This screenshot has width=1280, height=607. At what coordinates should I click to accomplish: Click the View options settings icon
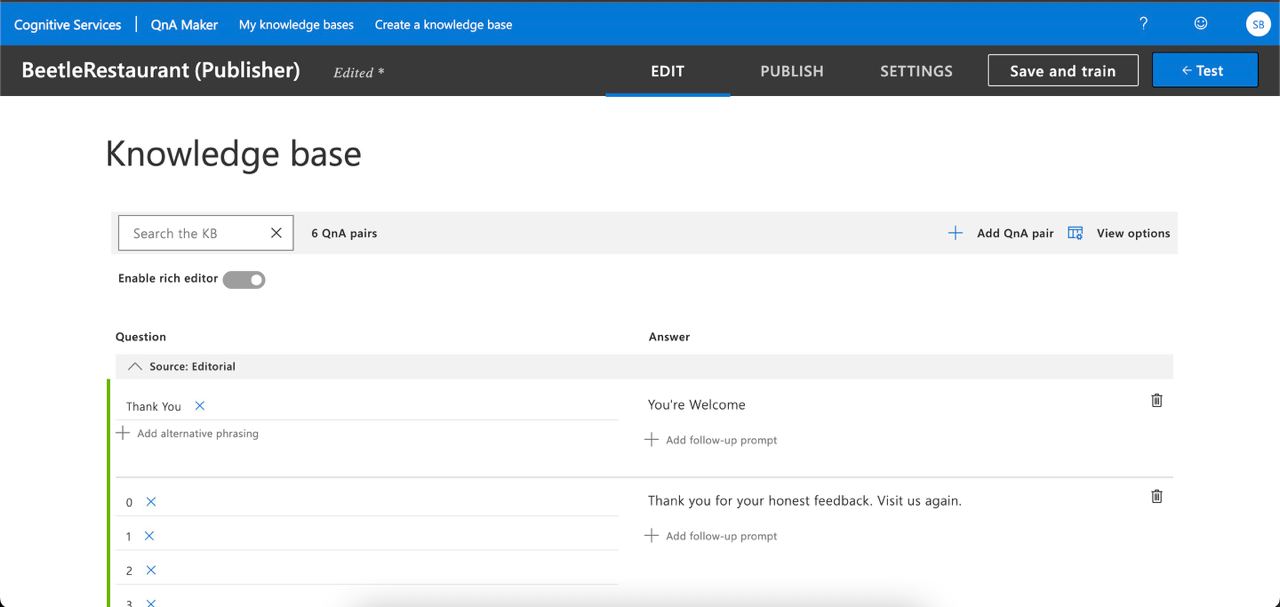[1075, 233]
